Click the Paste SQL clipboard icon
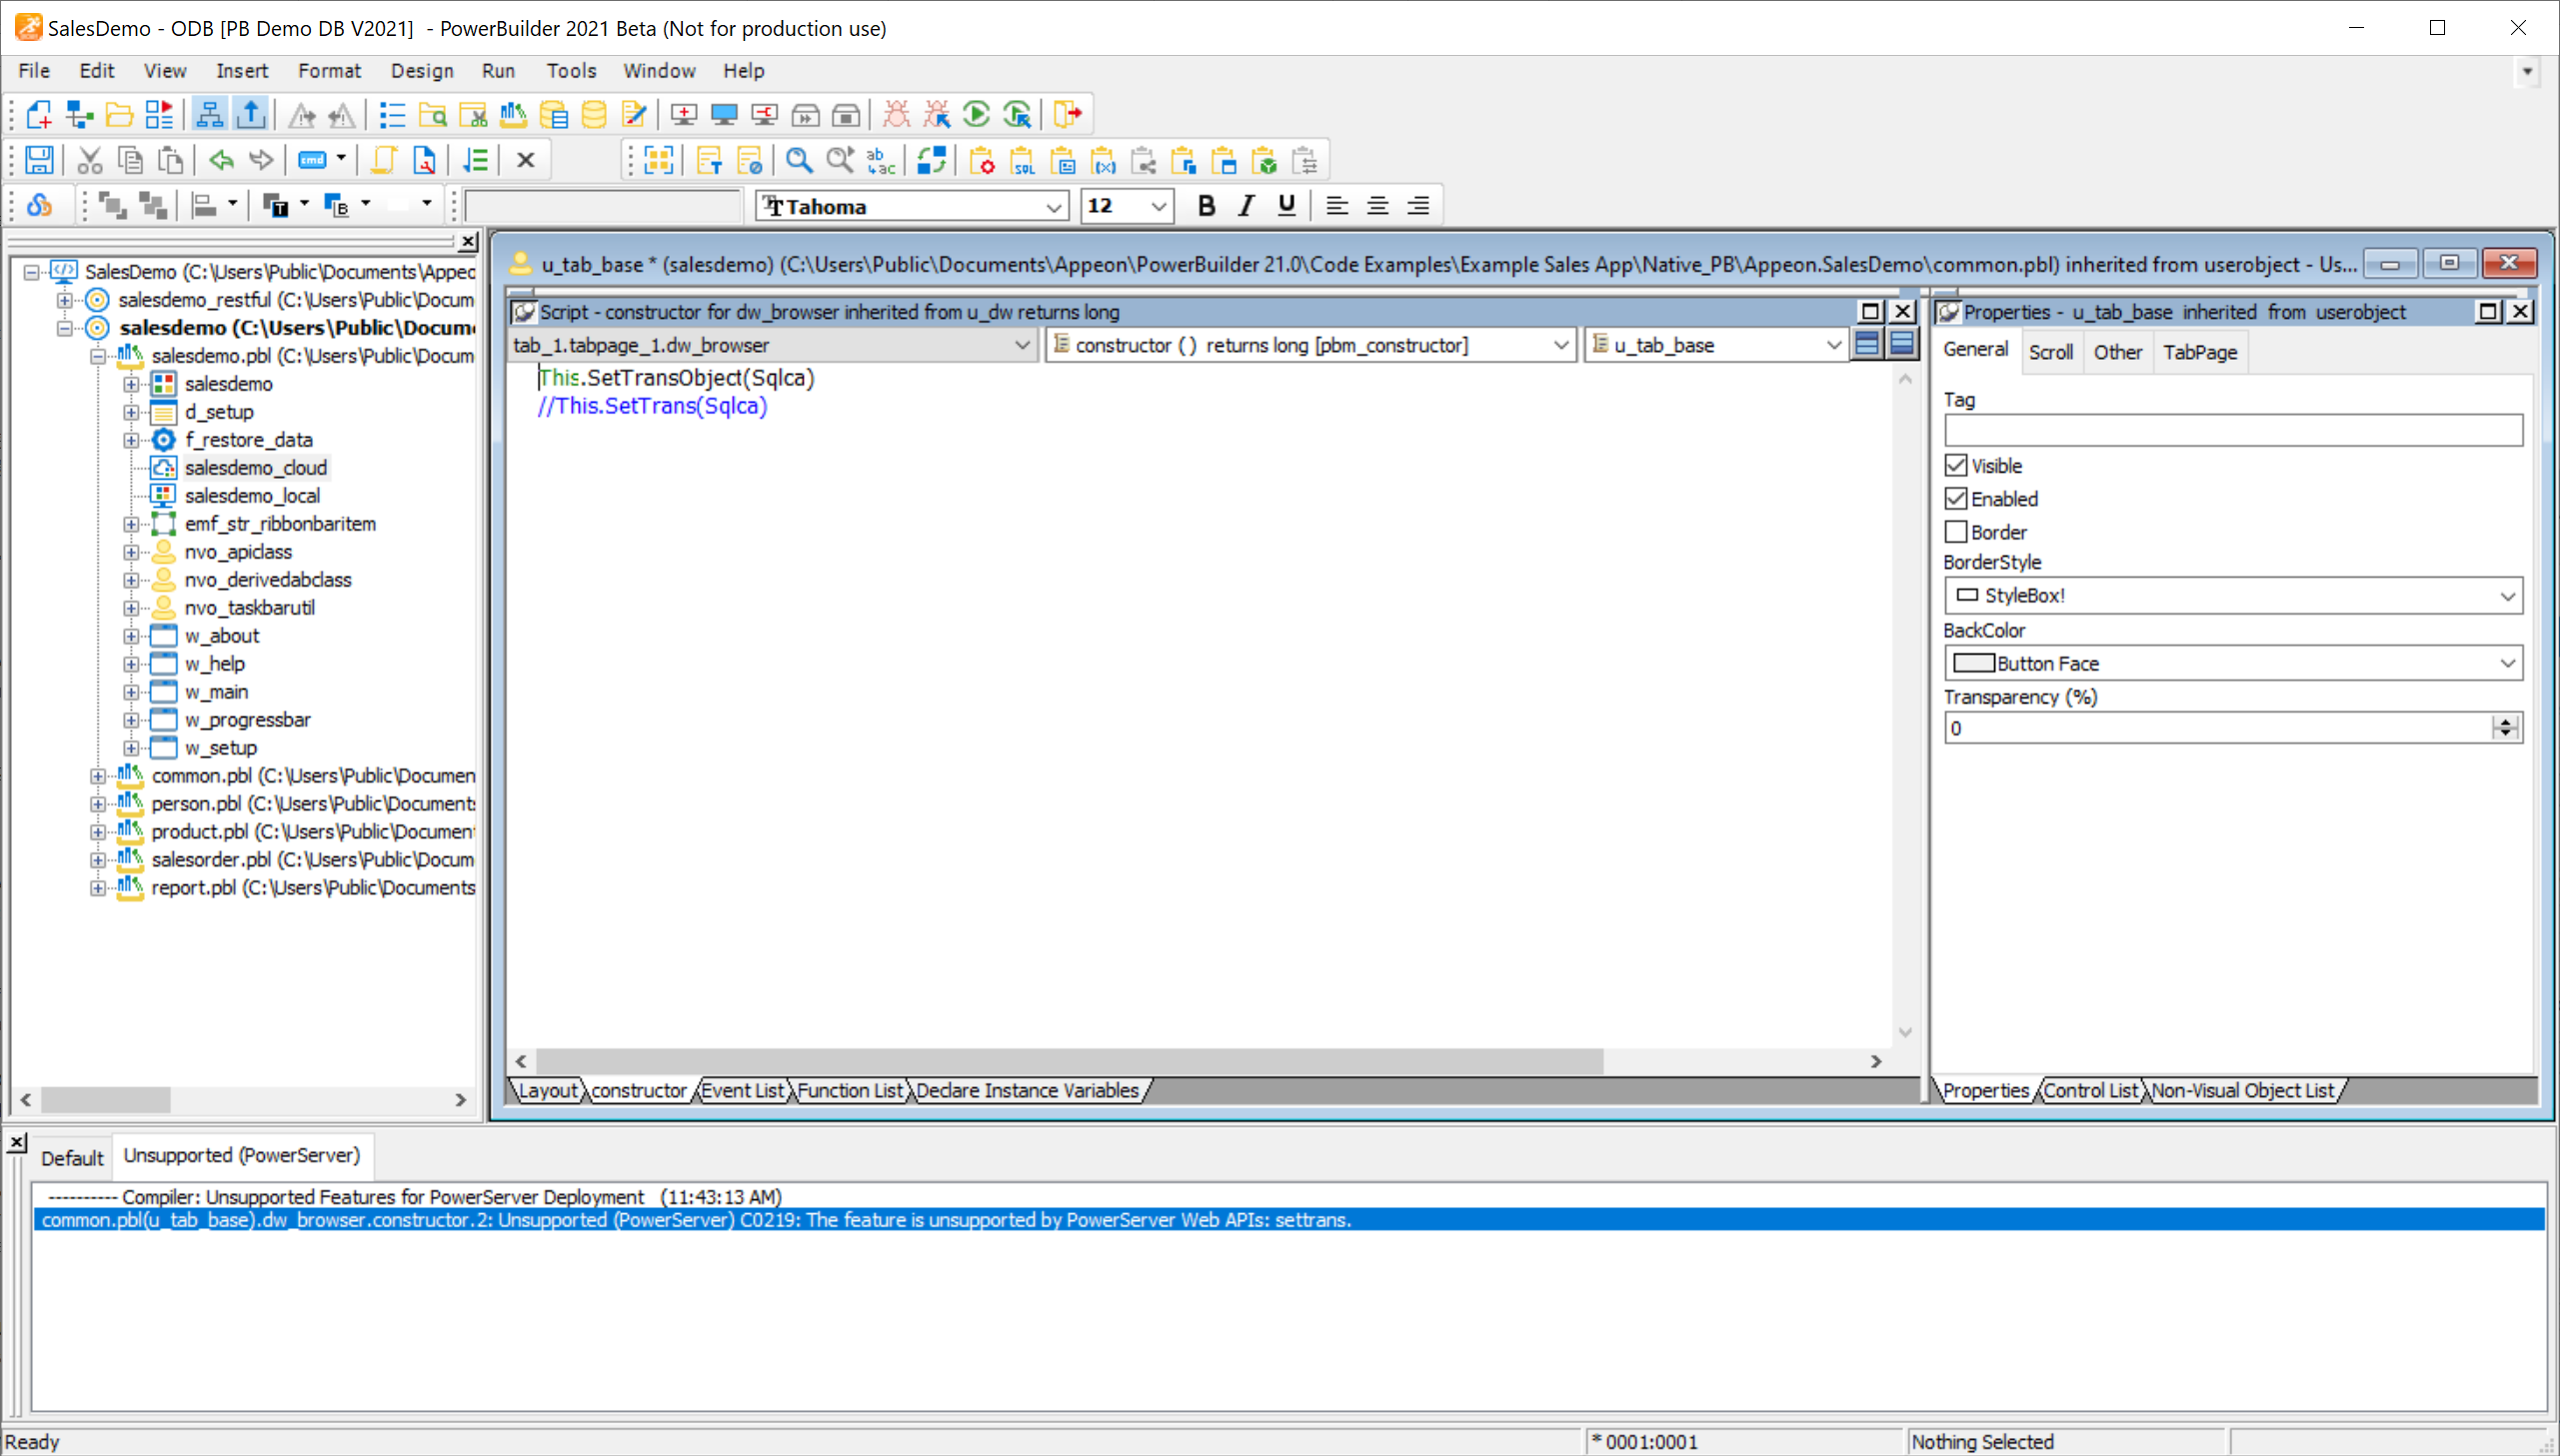2560x1456 pixels. pyautogui.click(x=1022, y=160)
